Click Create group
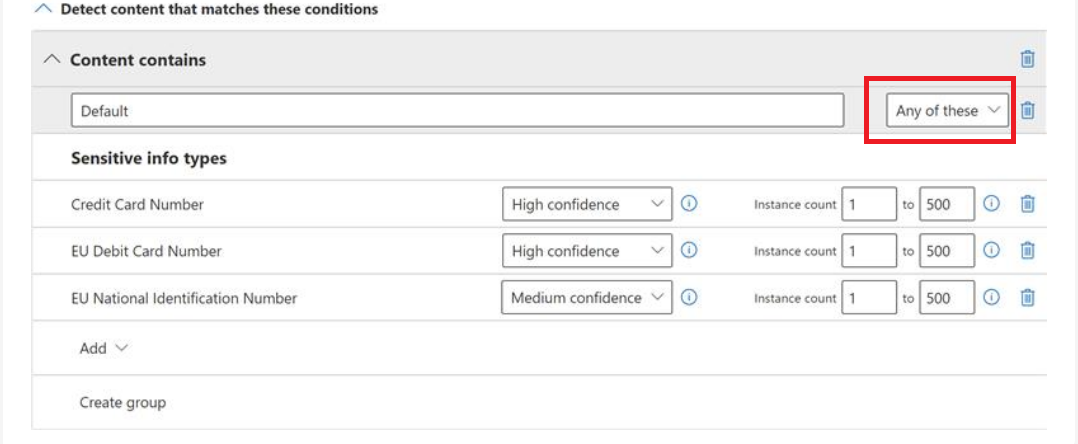This screenshot has width=1078, height=444. (123, 402)
